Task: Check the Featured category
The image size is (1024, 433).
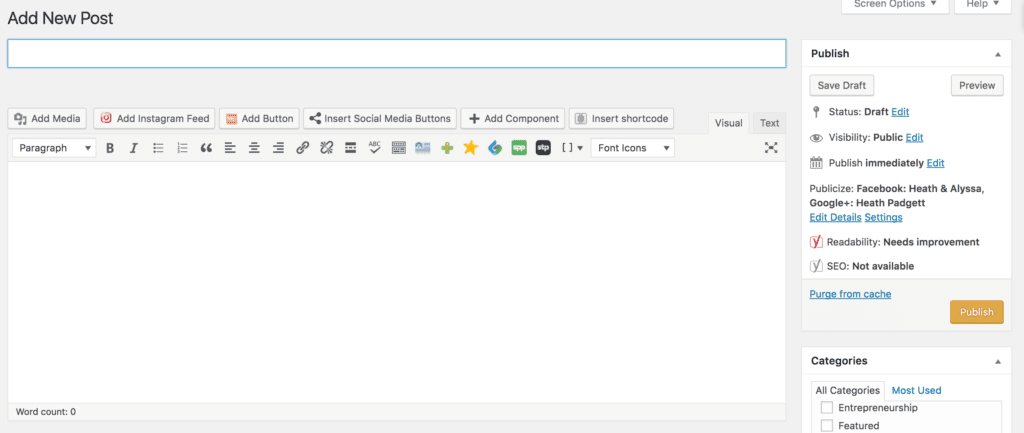Action: click(x=827, y=426)
